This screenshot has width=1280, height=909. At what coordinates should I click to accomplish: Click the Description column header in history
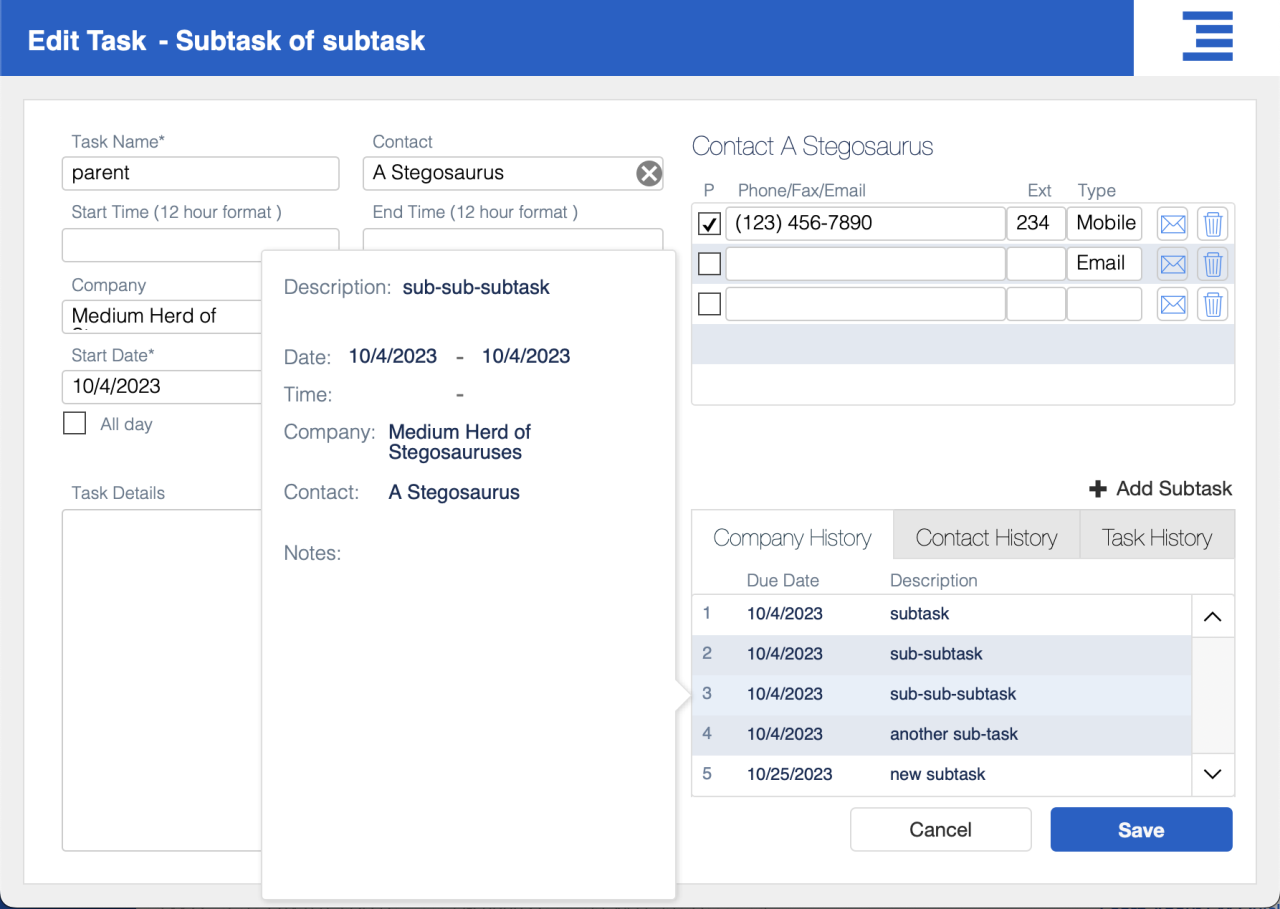(933, 580)
